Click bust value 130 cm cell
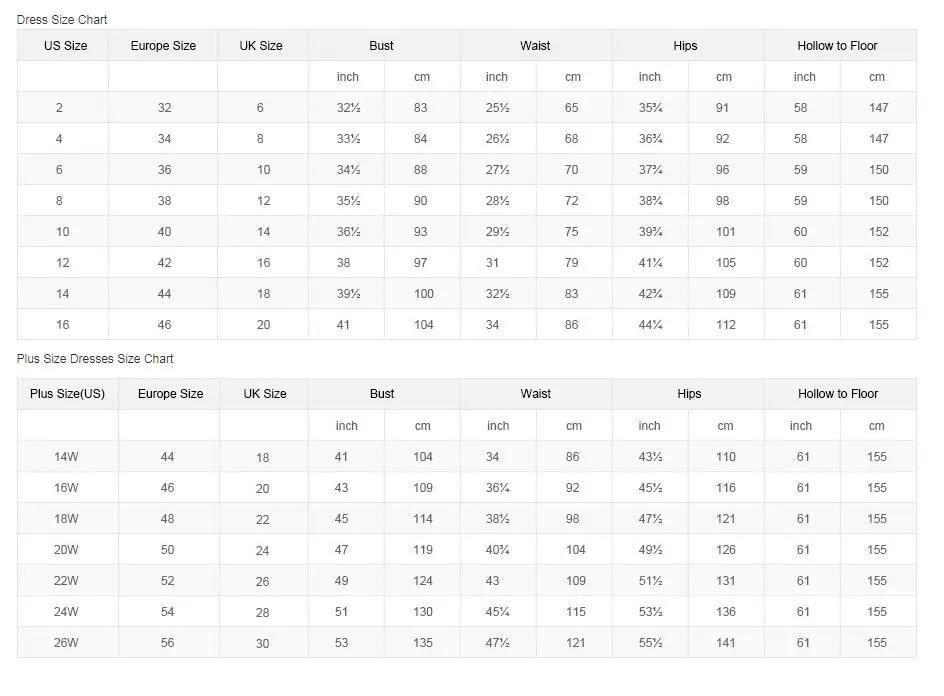 (x=423, y=612)
